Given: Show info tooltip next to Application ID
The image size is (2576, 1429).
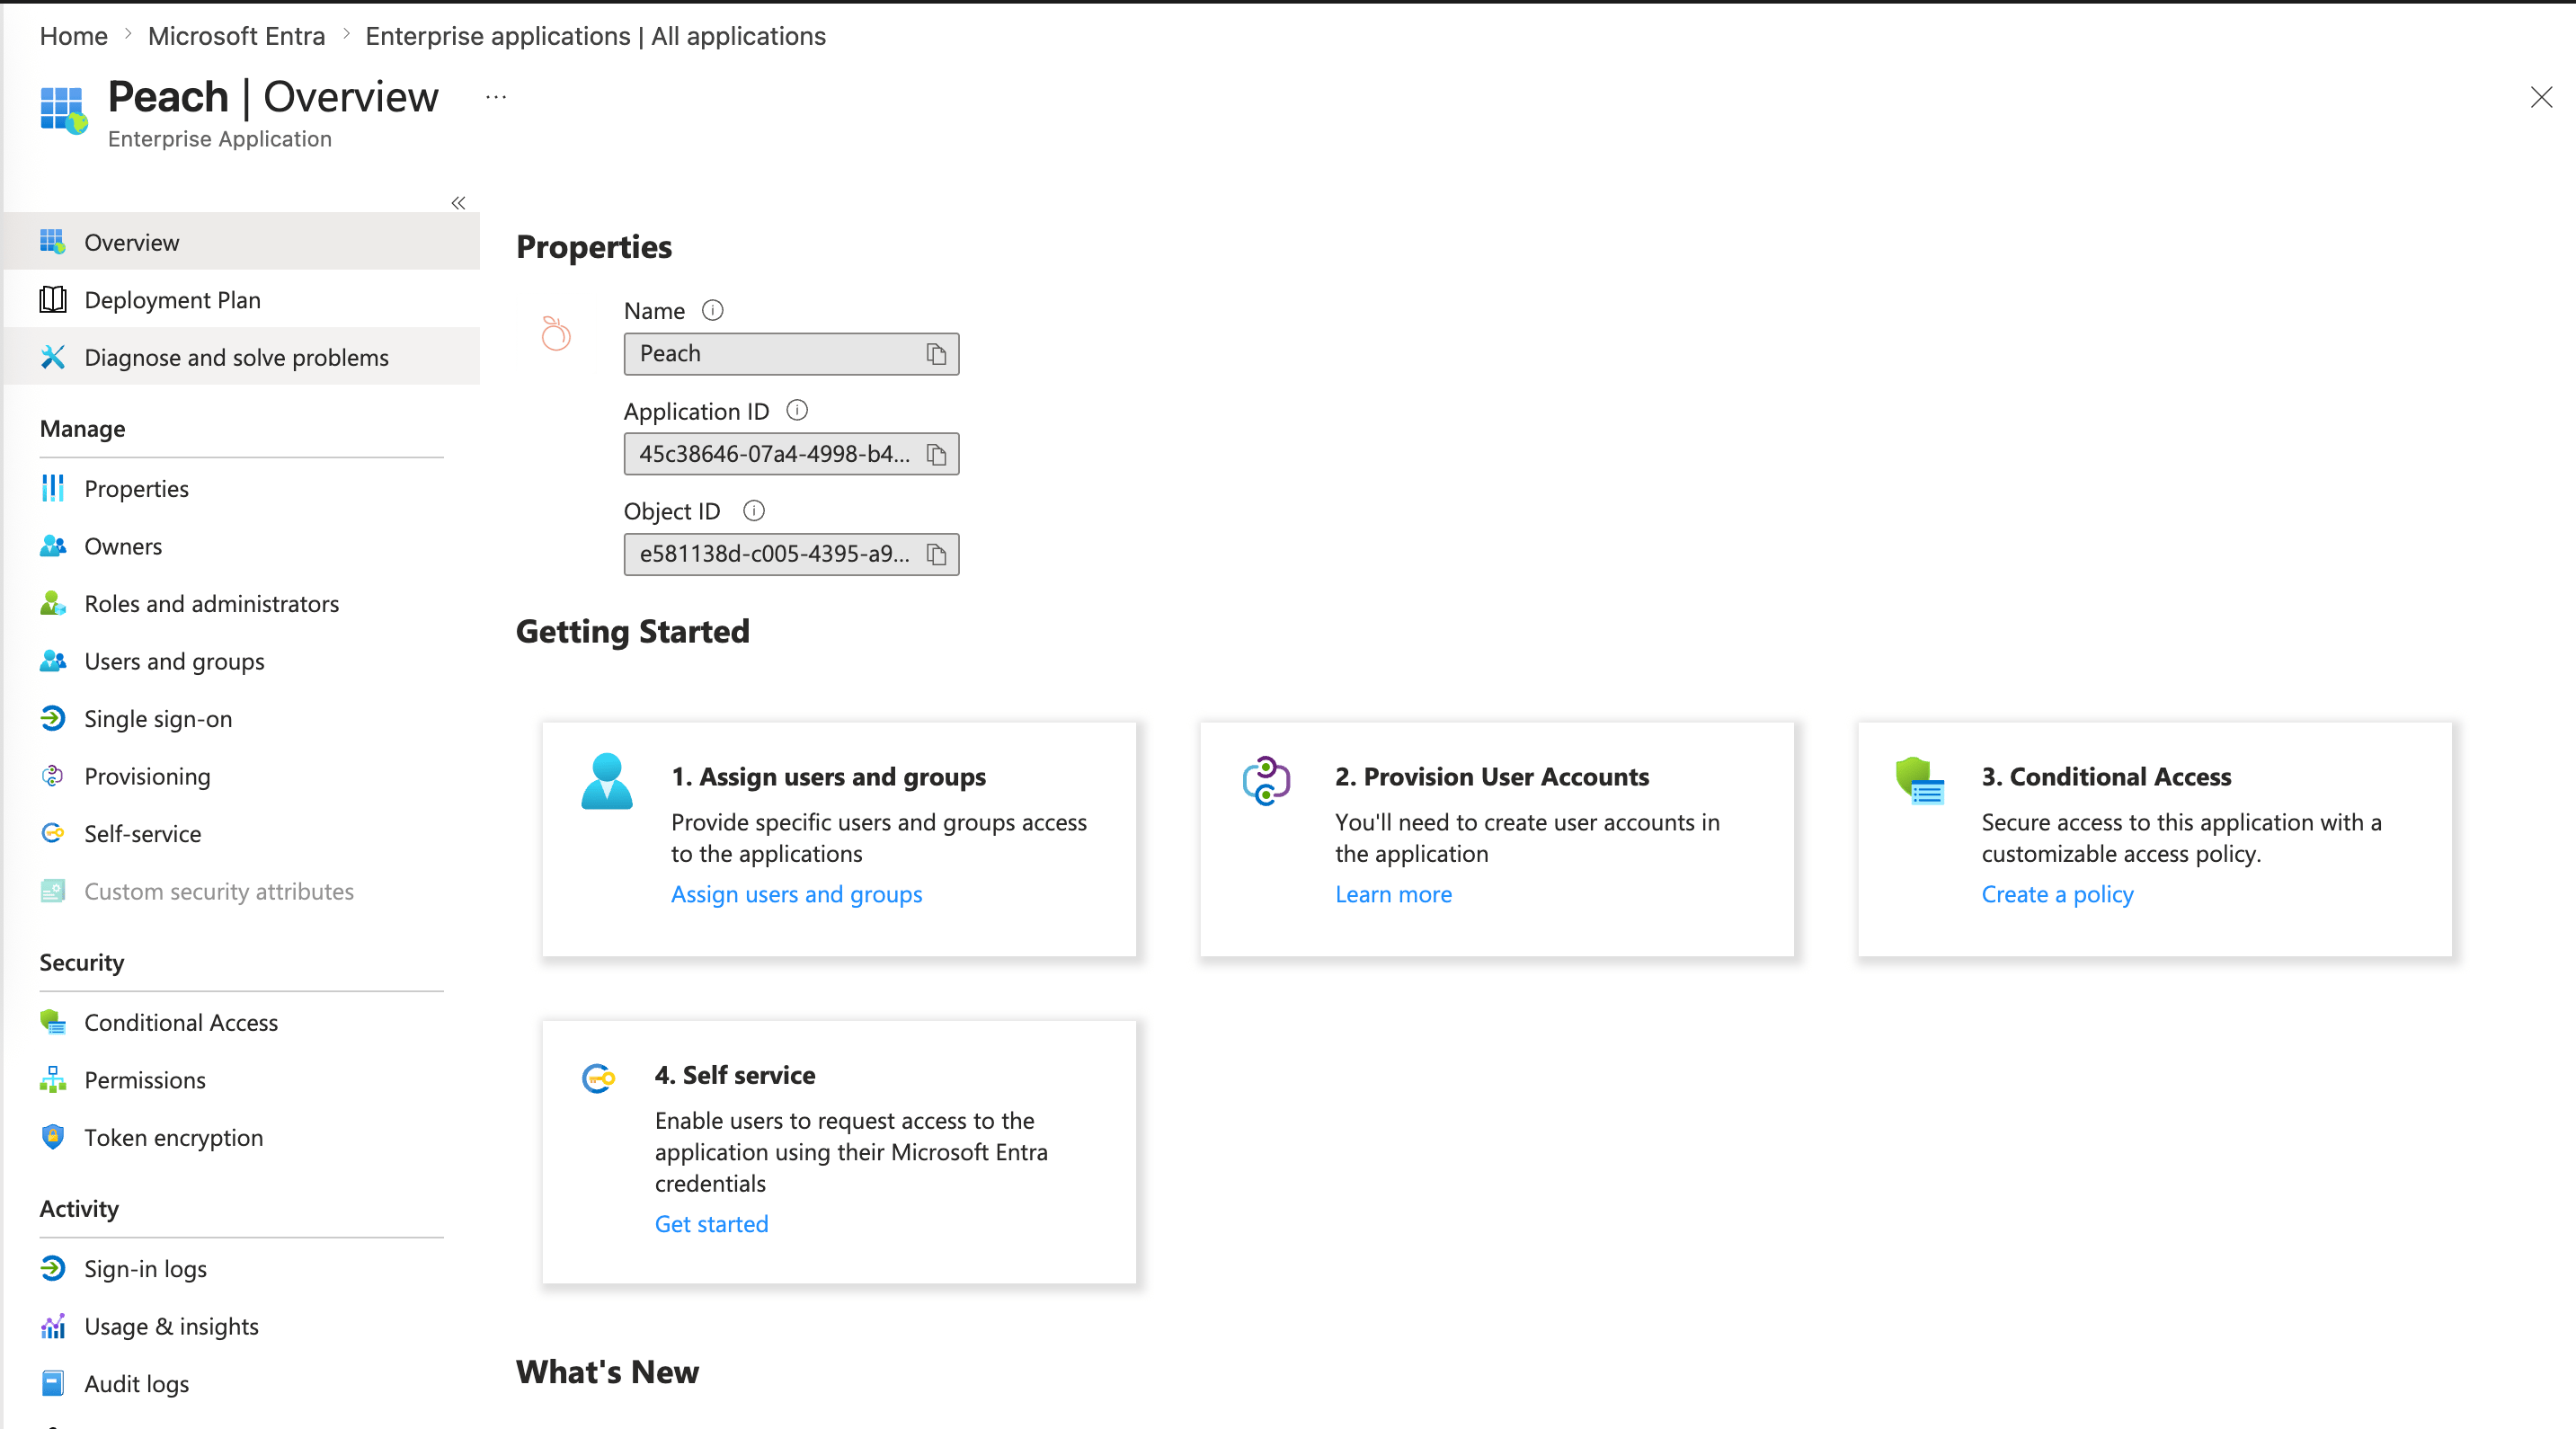Looking at the screenshot, I should (x=797, y=410).
